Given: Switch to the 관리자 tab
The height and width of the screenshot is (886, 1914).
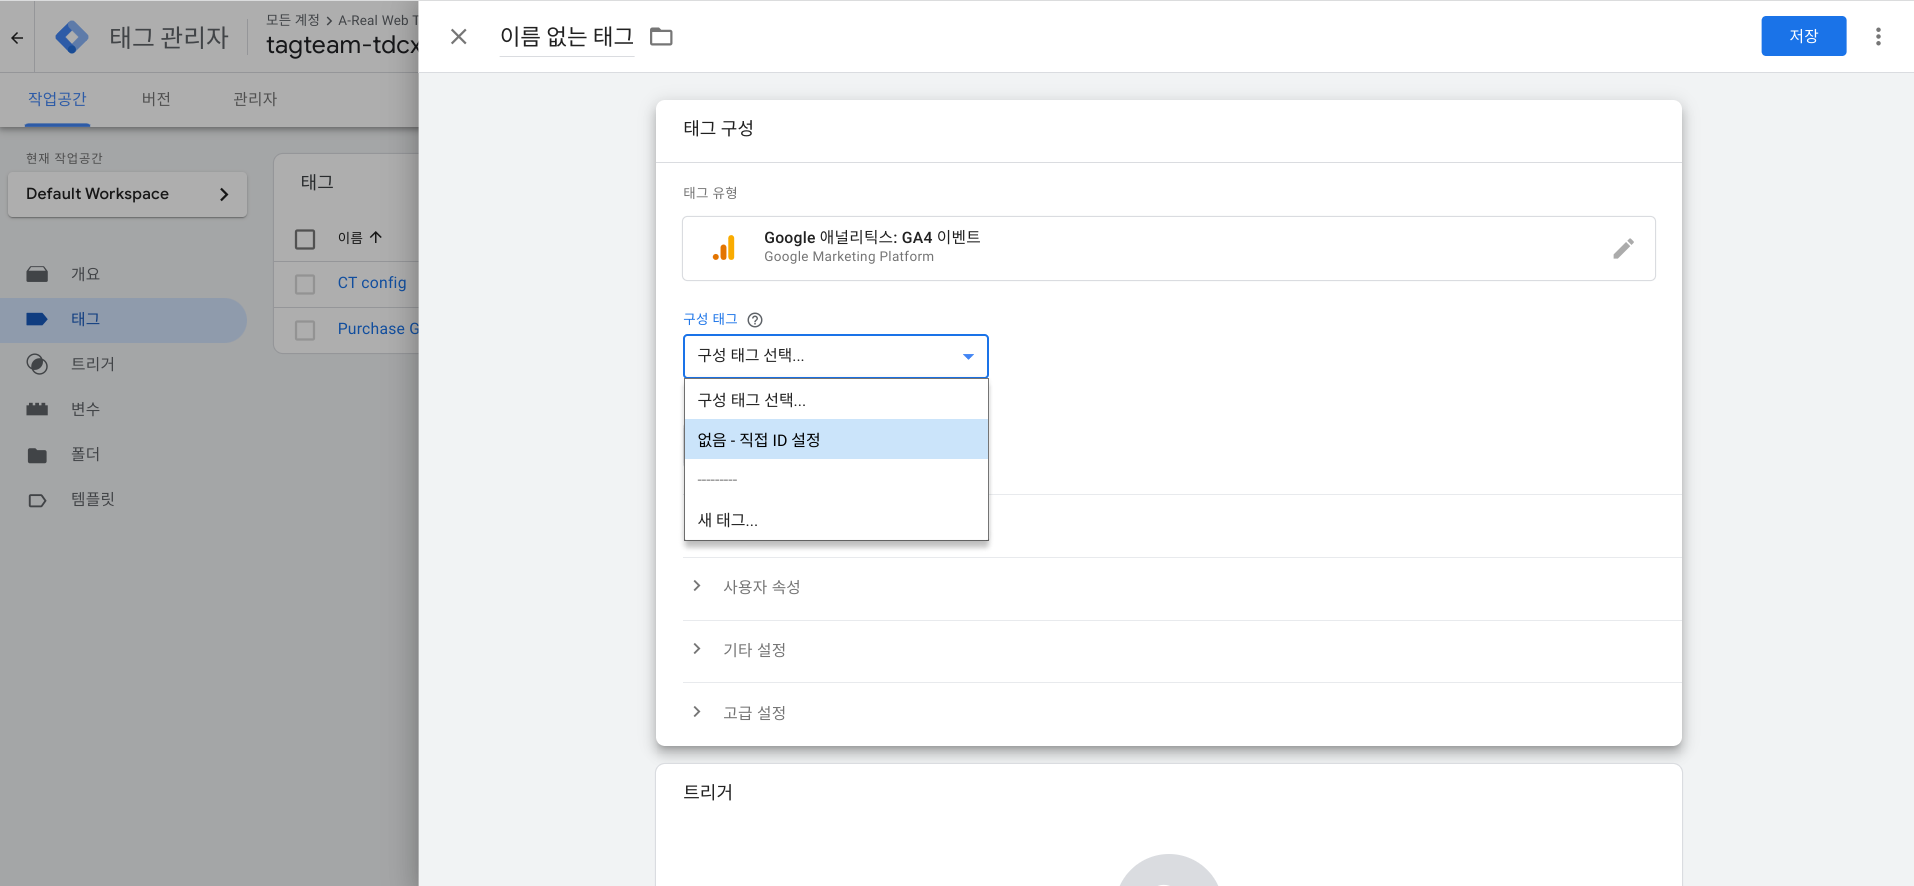Looking at the screenshot, I should (x=255, y=99).
